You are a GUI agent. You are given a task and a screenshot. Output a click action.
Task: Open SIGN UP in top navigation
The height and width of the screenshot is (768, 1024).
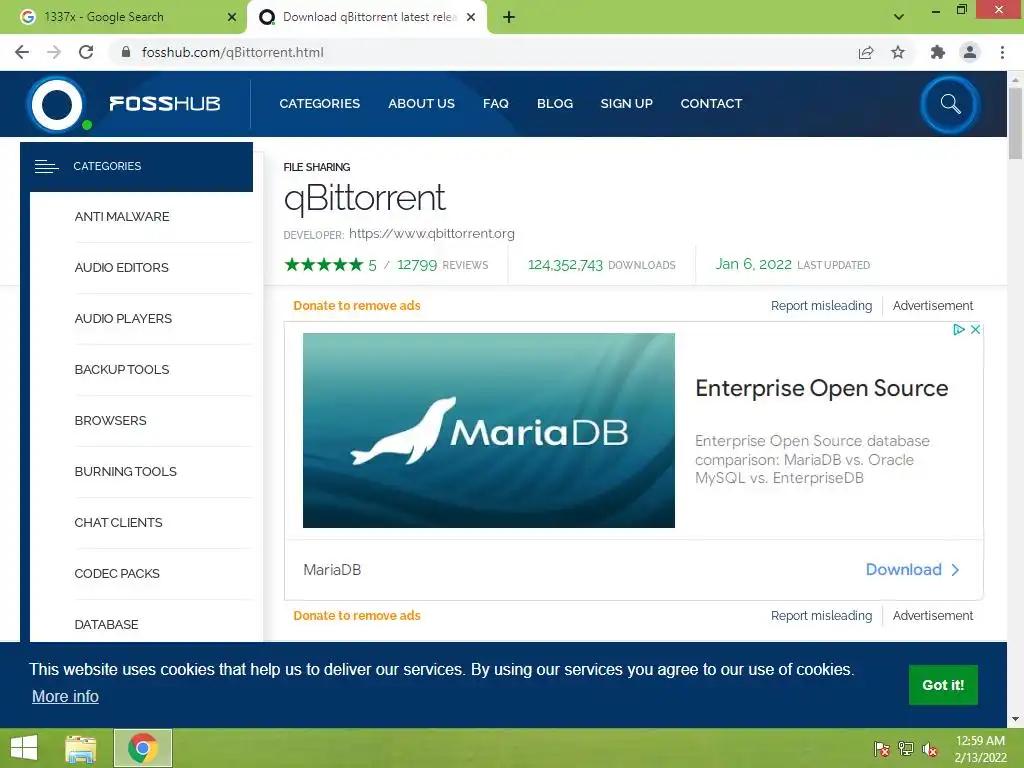626,103
